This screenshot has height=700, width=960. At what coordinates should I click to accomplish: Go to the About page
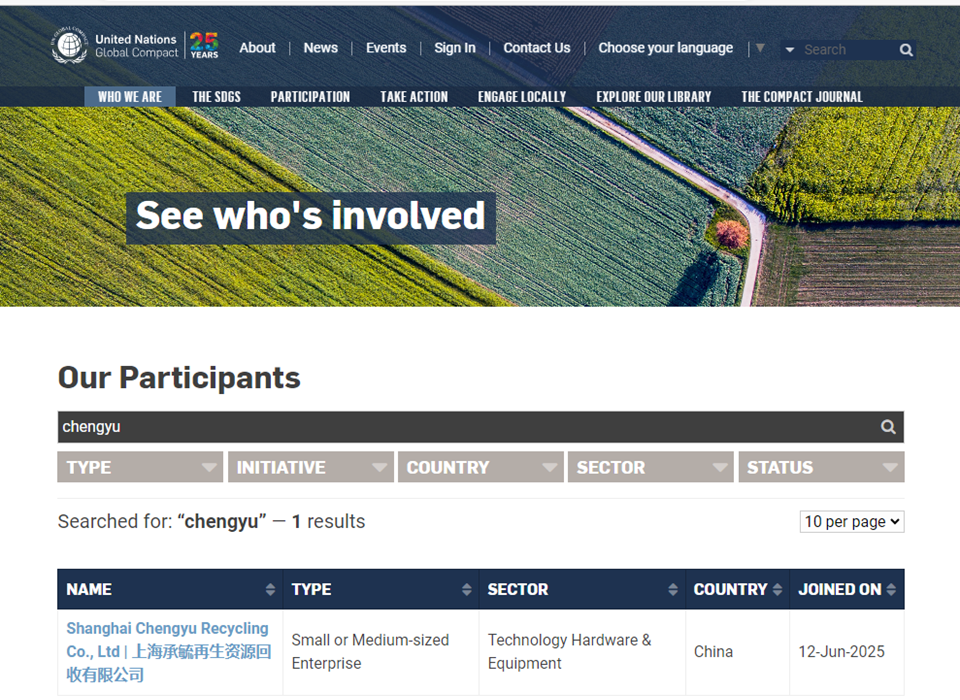(257, 48)
